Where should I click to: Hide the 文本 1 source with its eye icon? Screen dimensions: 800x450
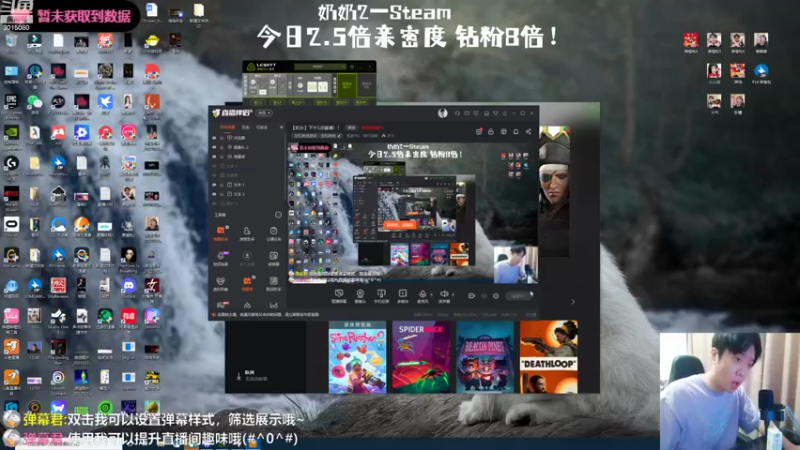click(x=214, y=185)
